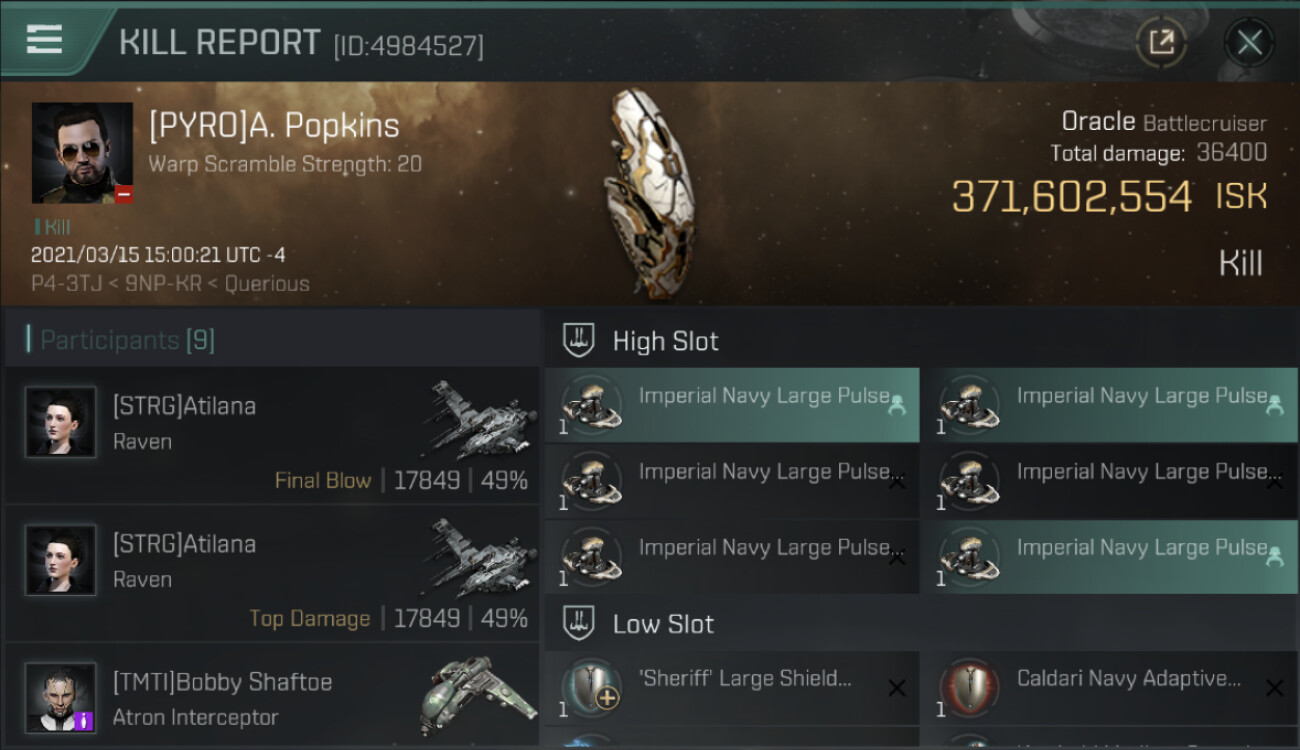
Task: Select first highlighted Imperial Navy Large Pulse module
Action: tap(732, 404)
